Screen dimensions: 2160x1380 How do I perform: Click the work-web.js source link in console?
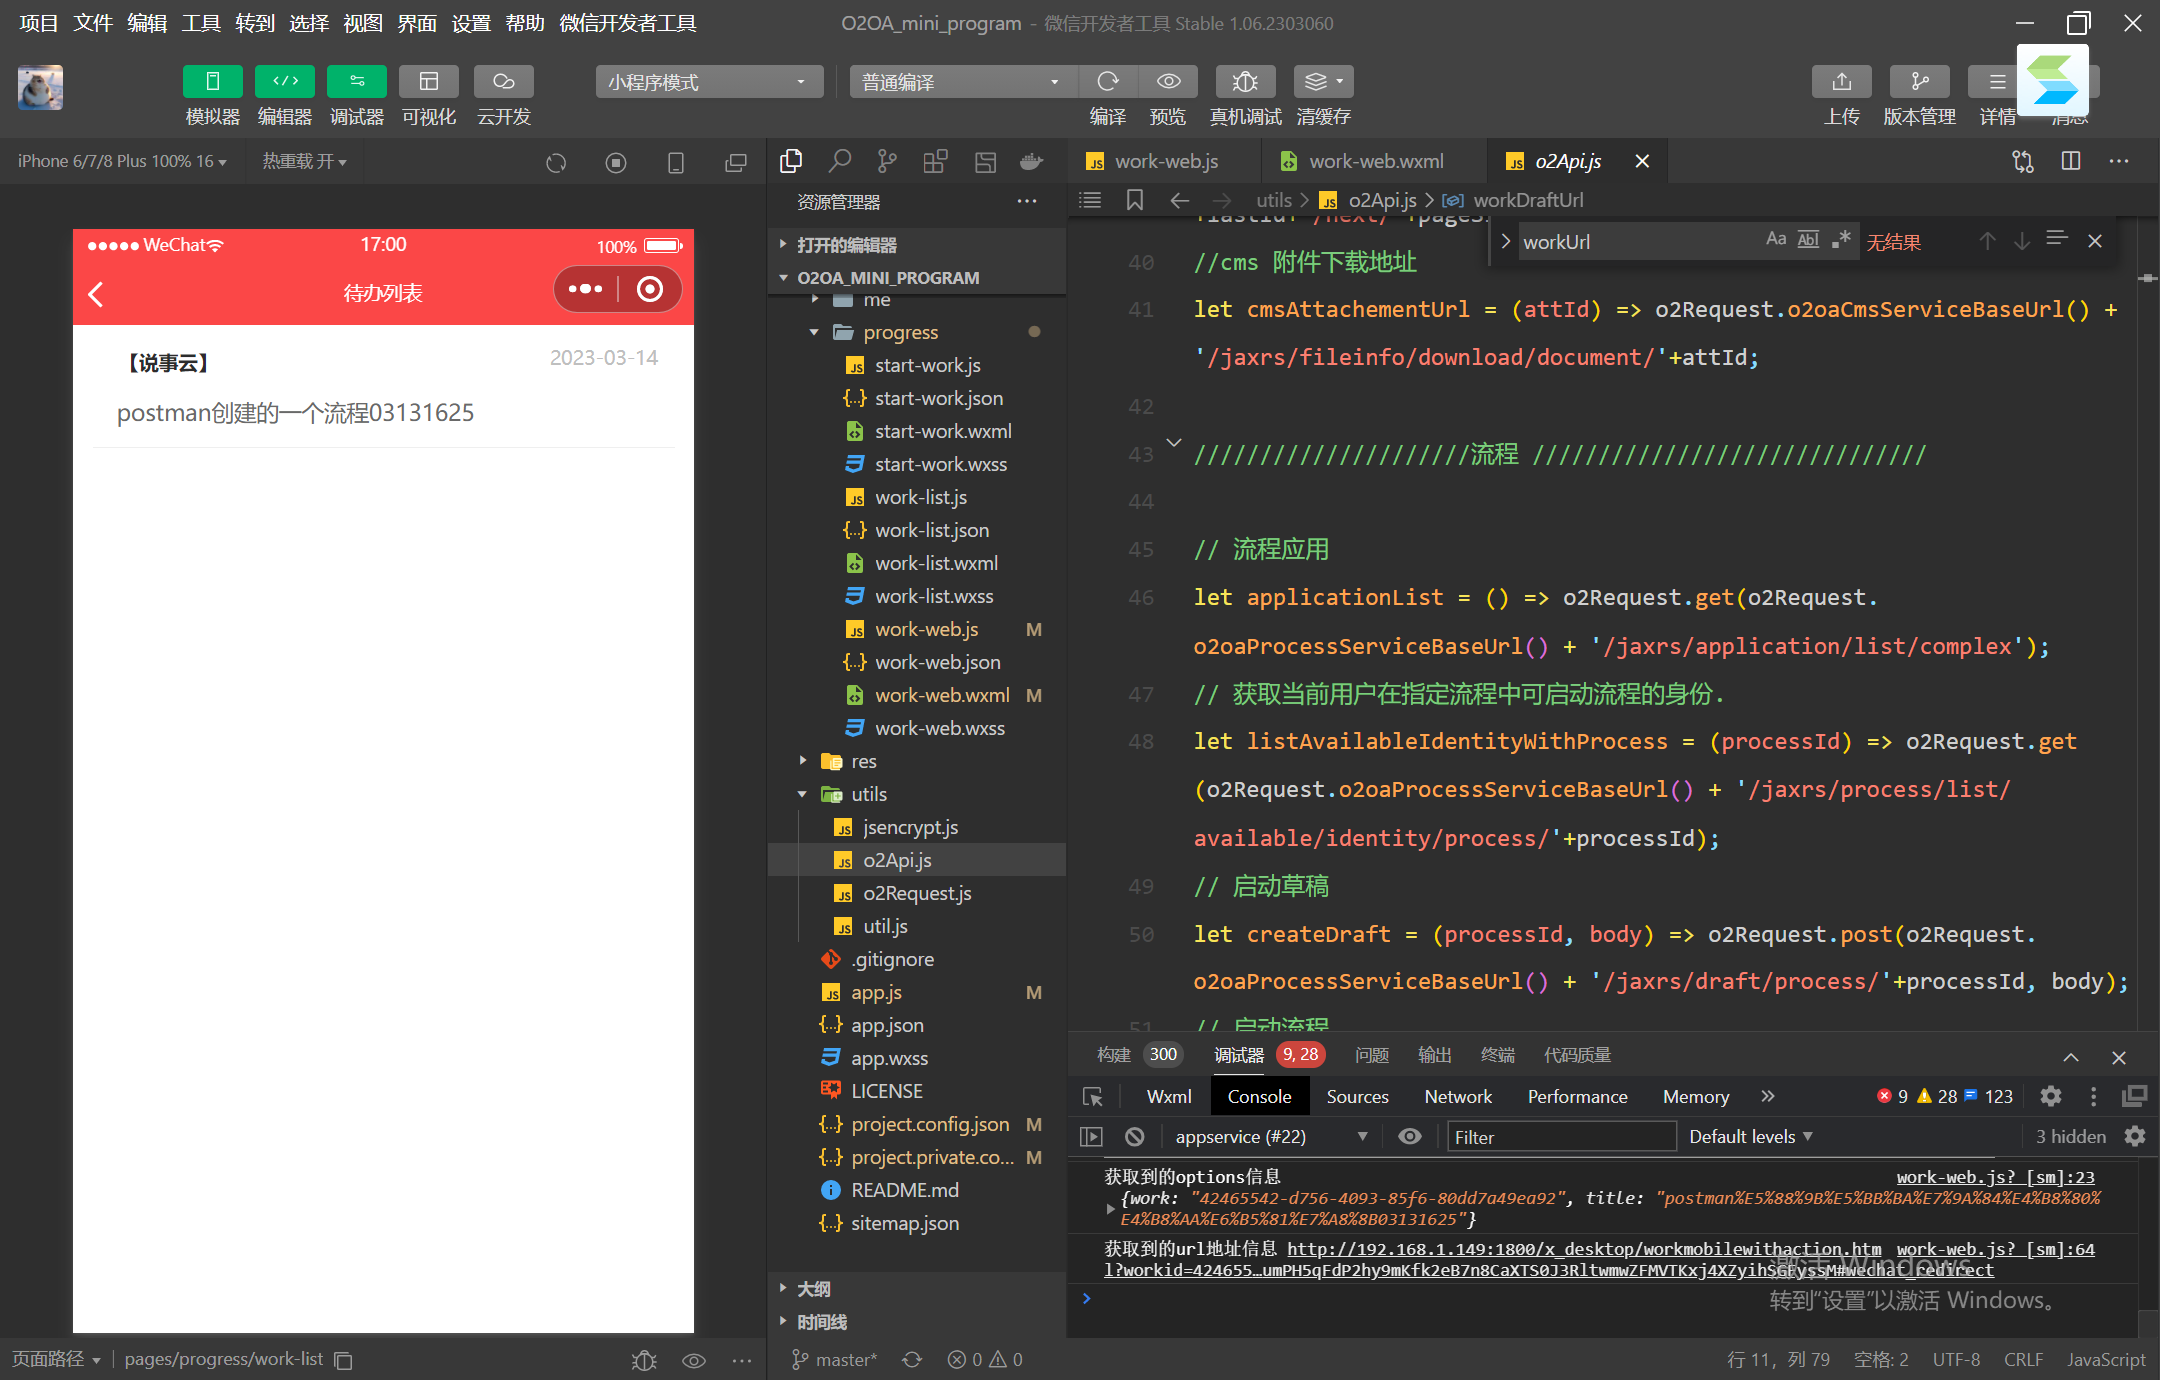(1994, 1178)
